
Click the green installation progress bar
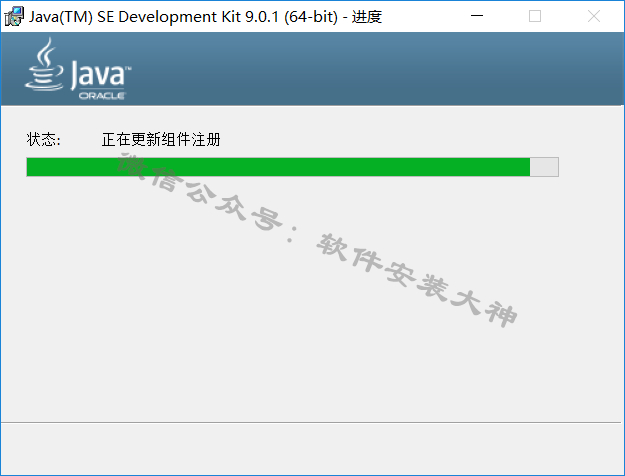(293, 167)
